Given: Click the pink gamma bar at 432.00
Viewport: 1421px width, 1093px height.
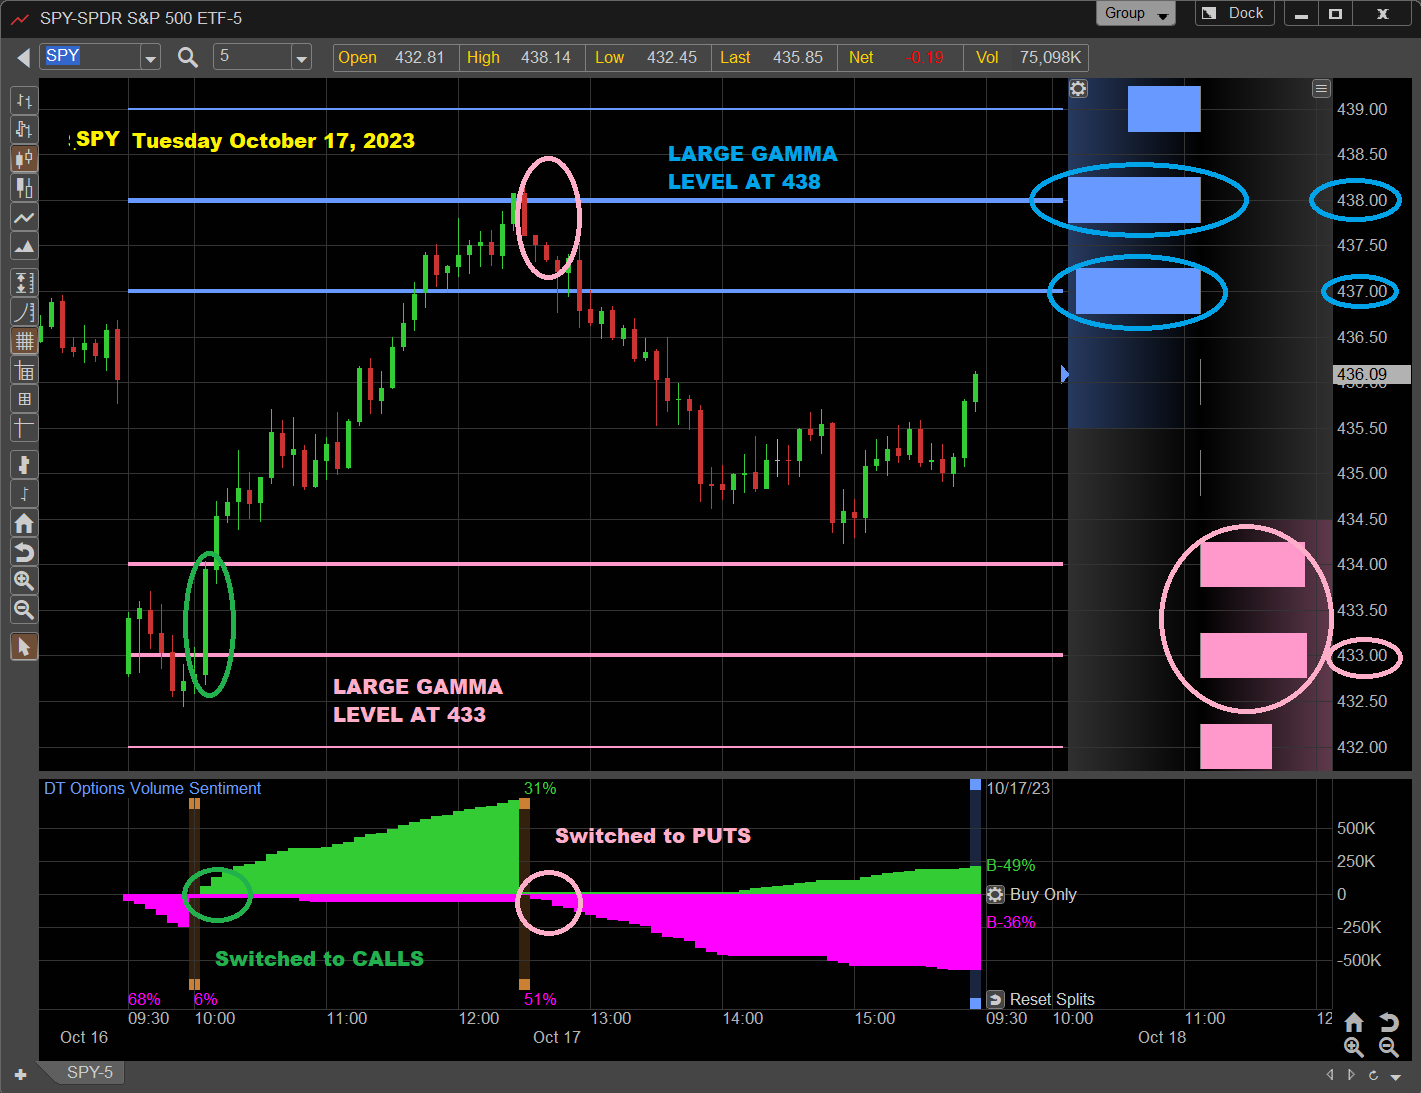Looking at the screenshot, I should [x=1236, y=747].
